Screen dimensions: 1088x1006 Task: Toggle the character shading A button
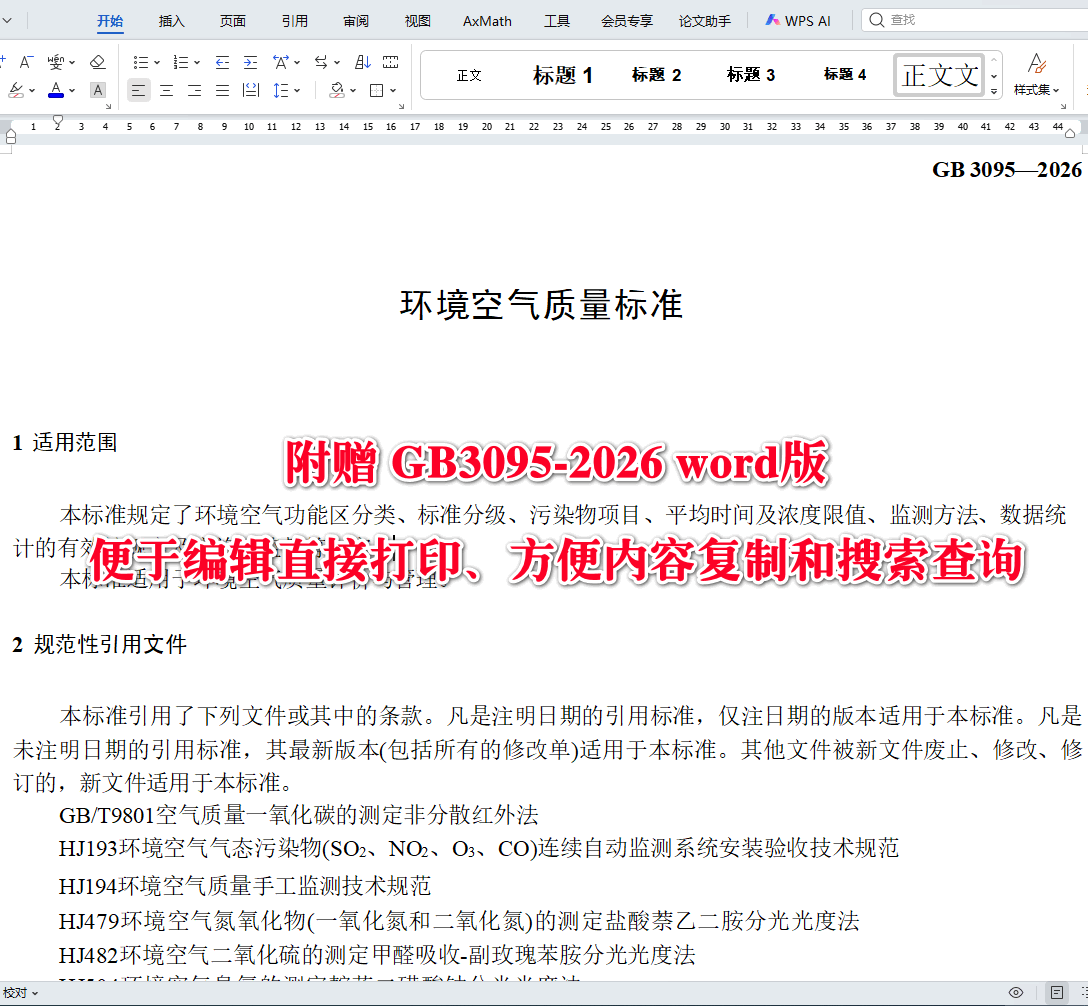pos(97,89)
